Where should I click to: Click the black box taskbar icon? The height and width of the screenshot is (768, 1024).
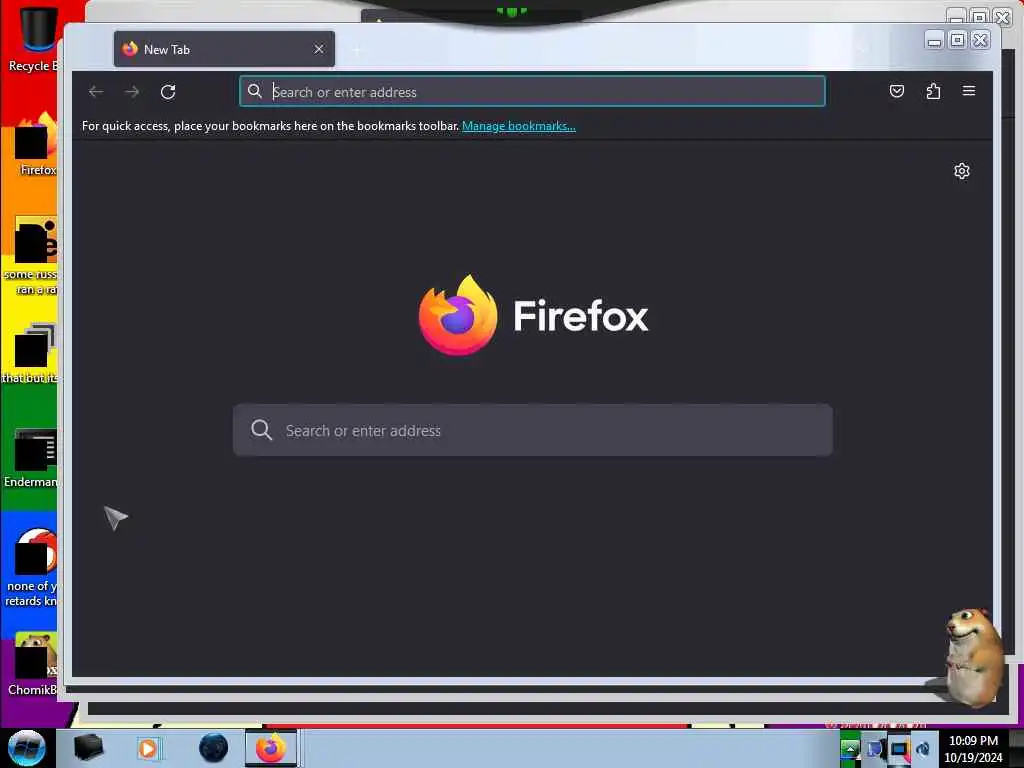click(x=88, y=748)
